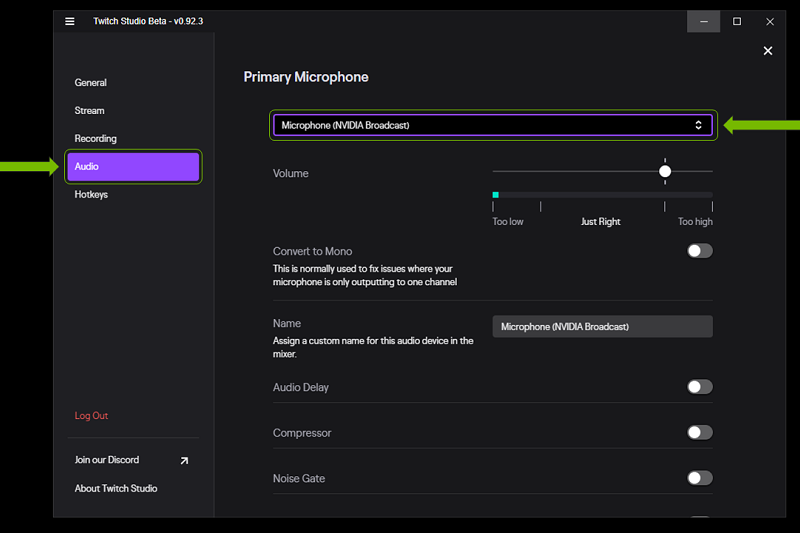
Task: Click the Noise Gate label
Action: pyautogui.click(x=298, y=478)
